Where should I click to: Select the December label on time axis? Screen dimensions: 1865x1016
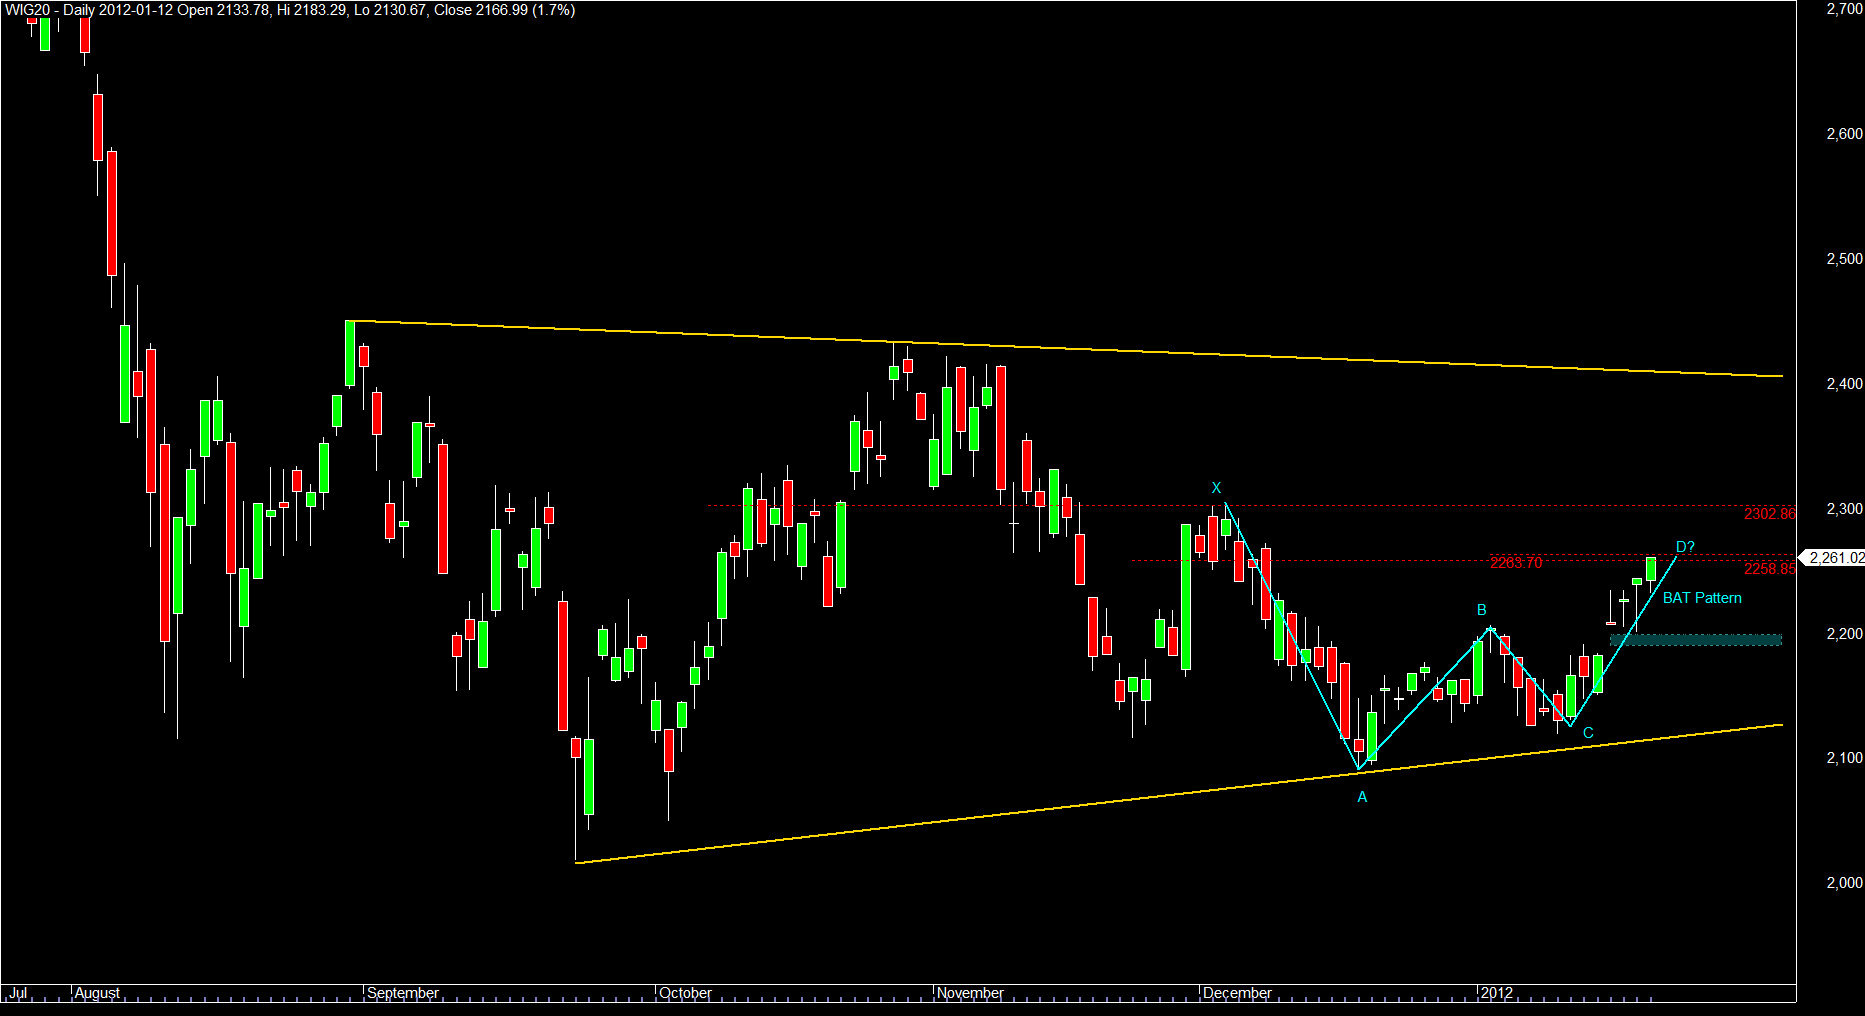pos(1238,993)
